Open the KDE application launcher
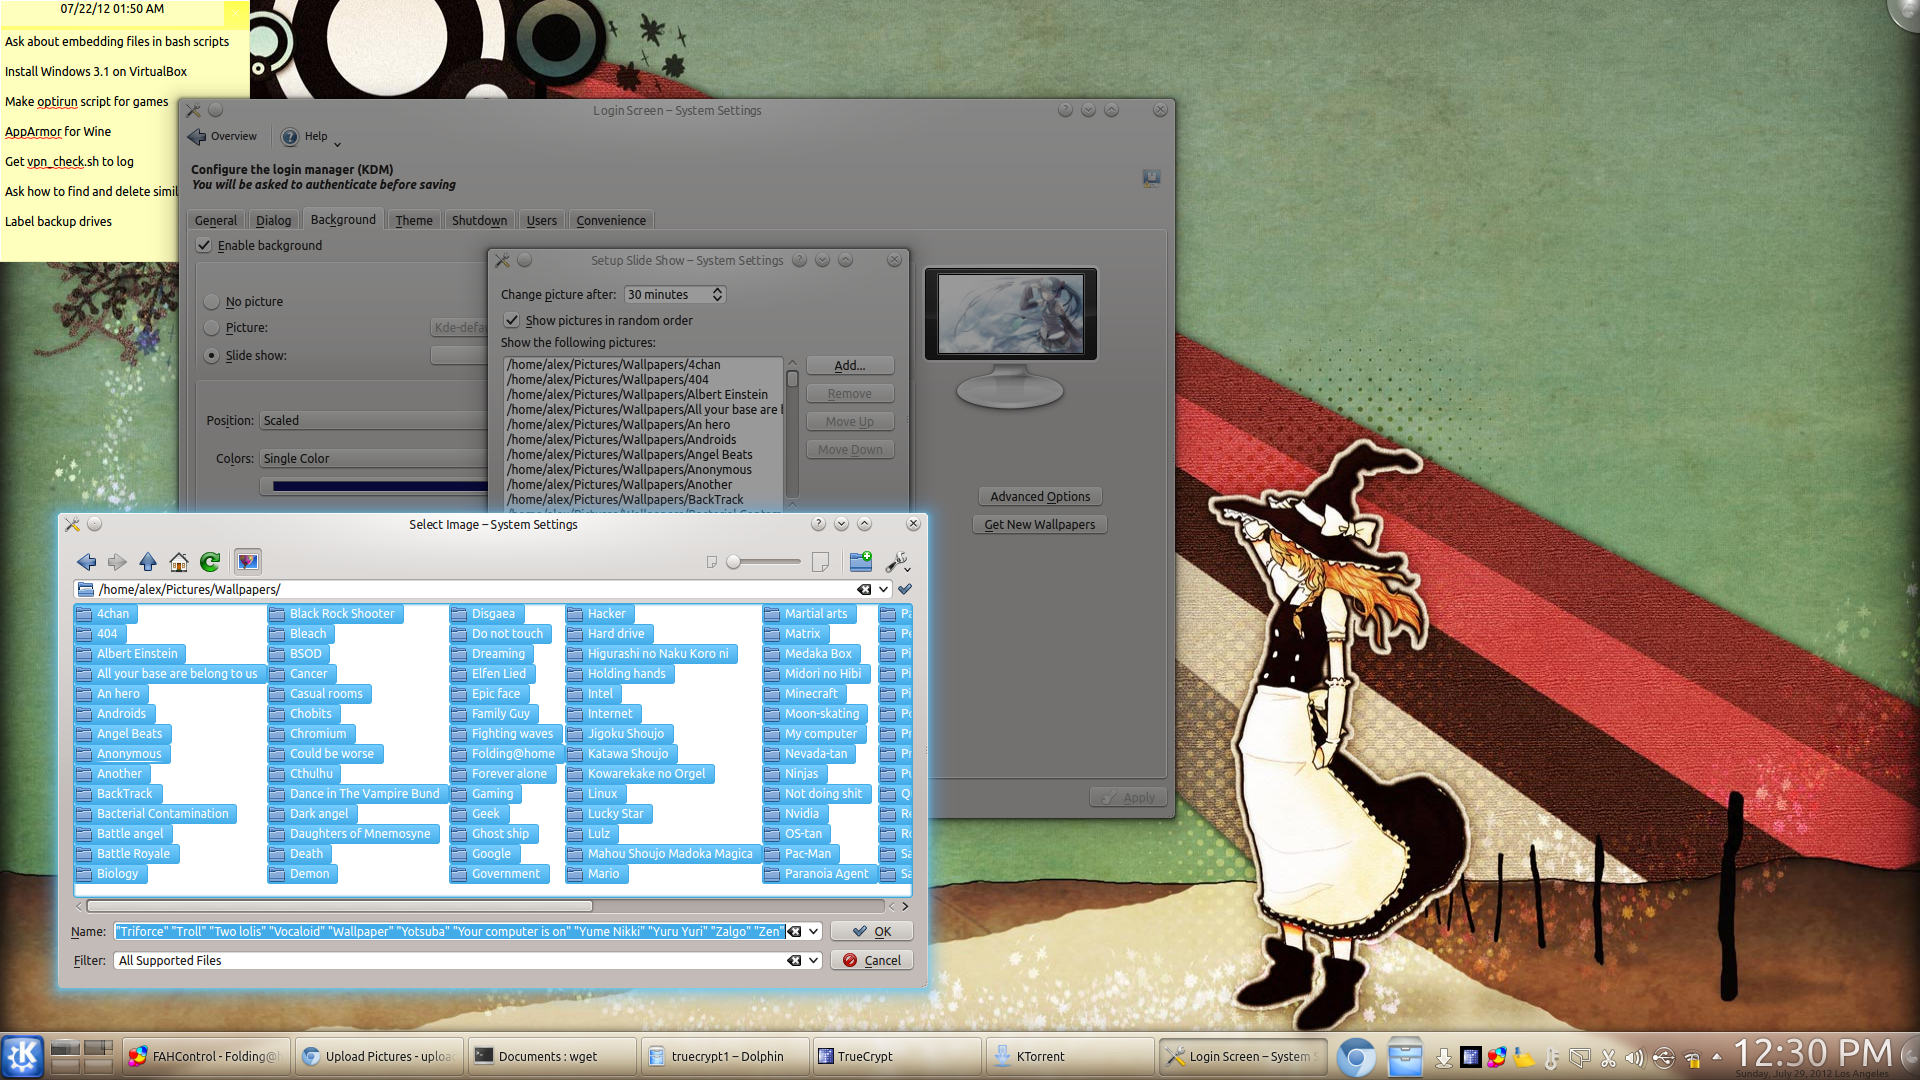Viewport: 1920px width, 1080px height. pos(22,1056)
